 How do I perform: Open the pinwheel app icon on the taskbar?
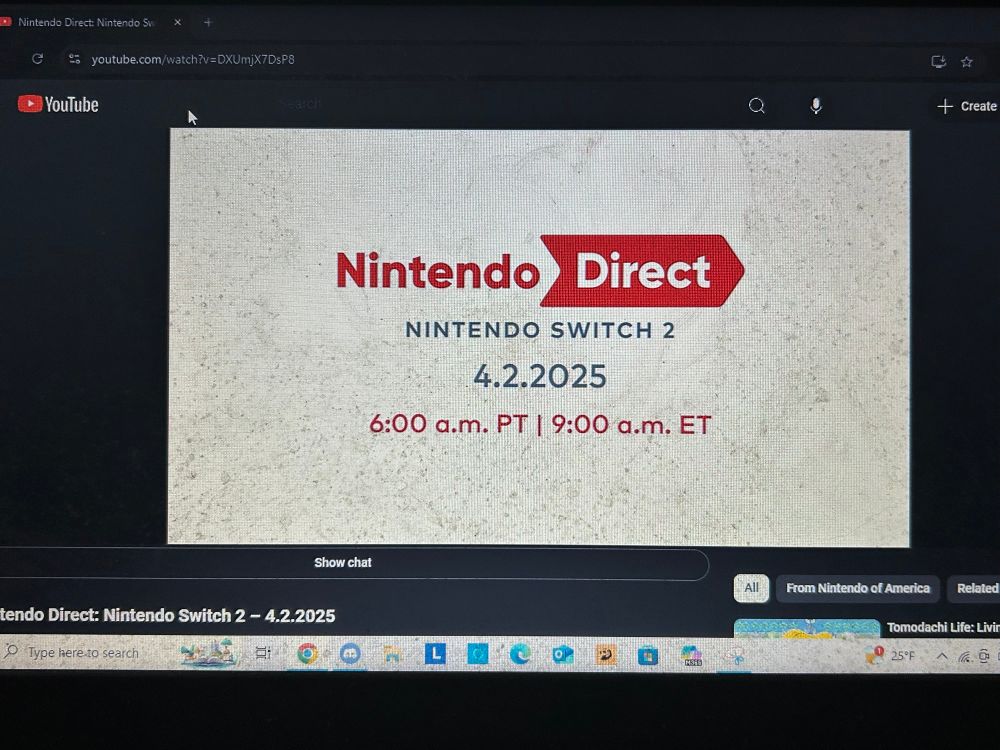(x=735, y=656)
